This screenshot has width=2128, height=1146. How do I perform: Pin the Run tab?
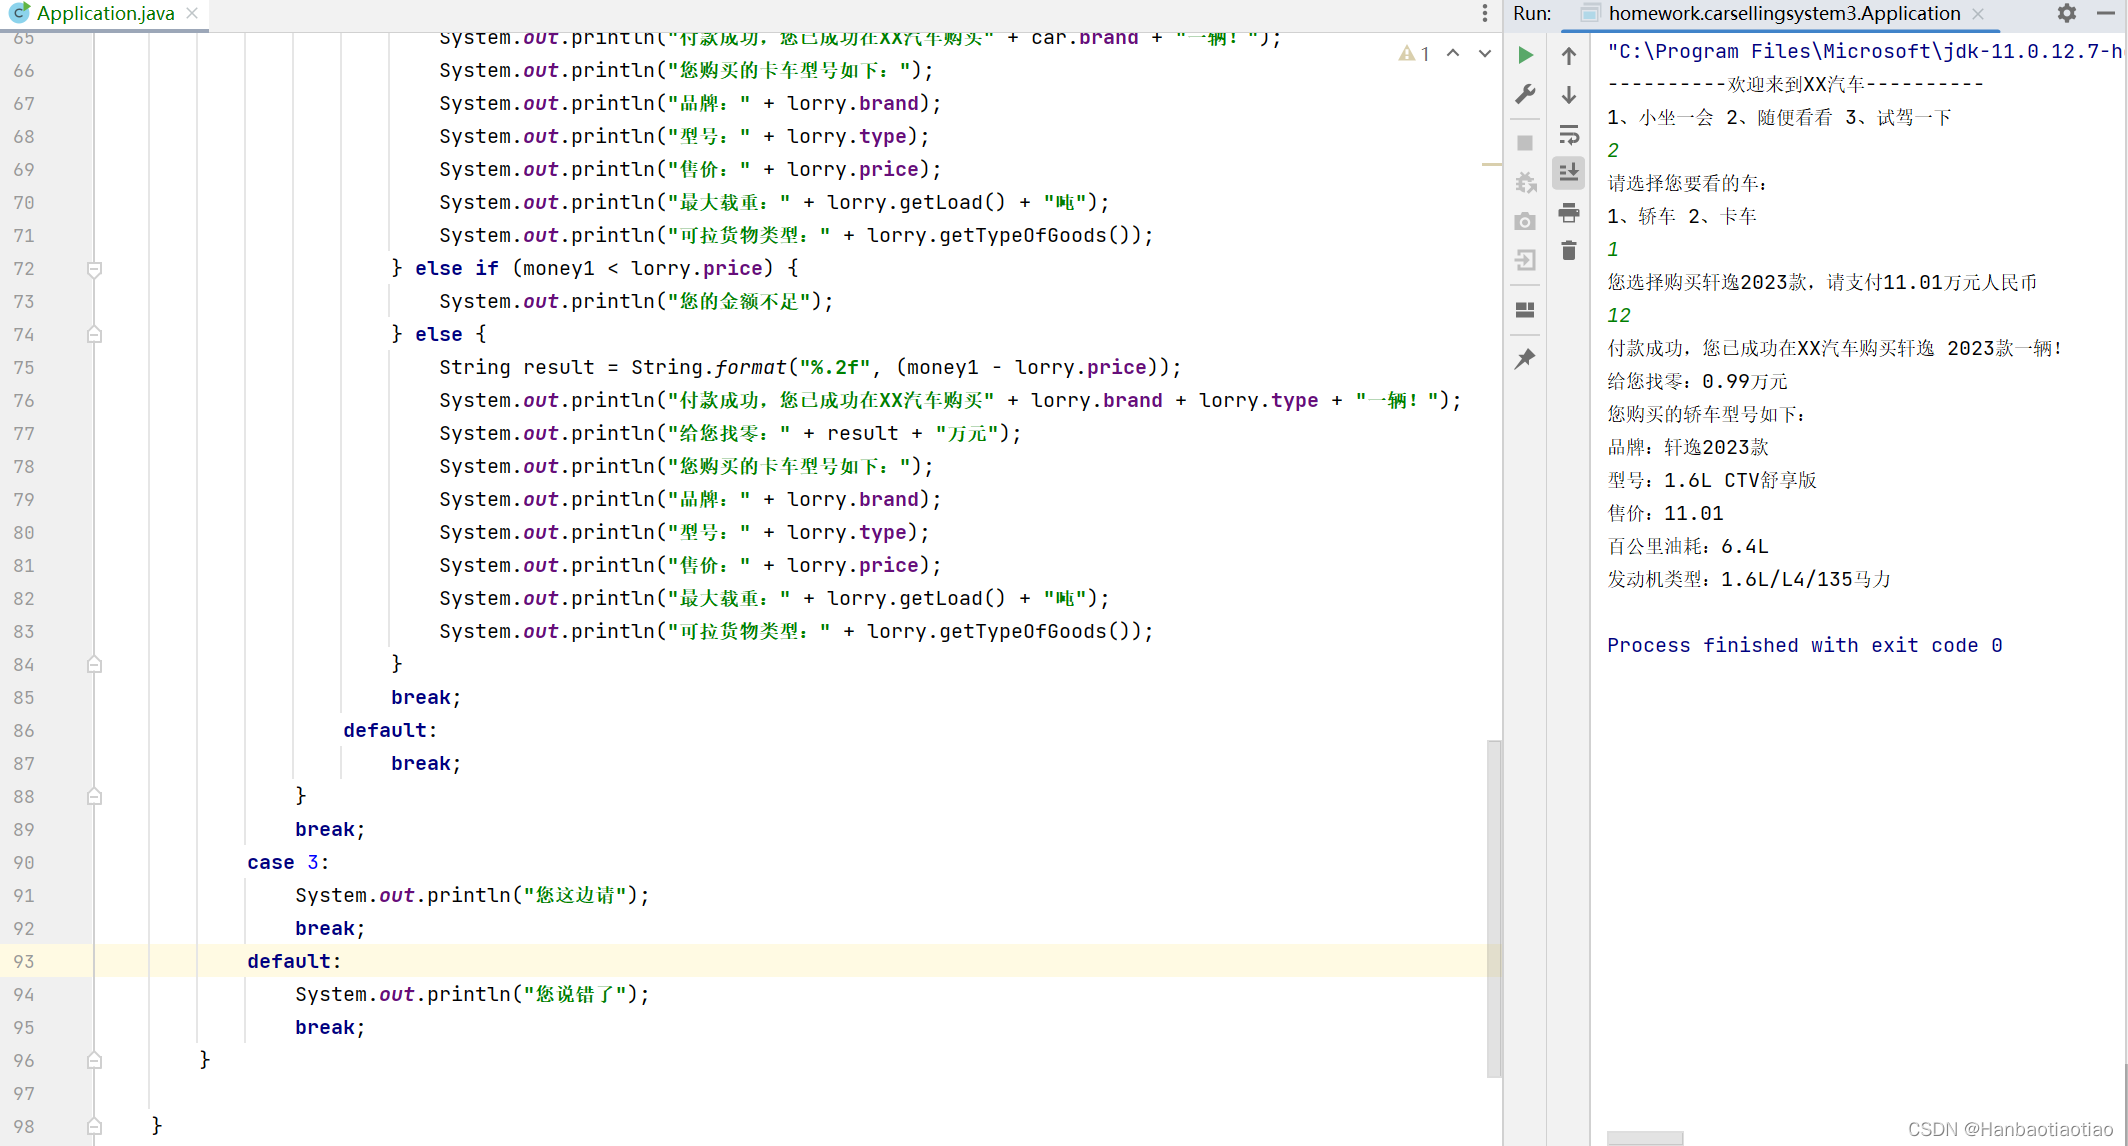click(x=1525, y=358)
